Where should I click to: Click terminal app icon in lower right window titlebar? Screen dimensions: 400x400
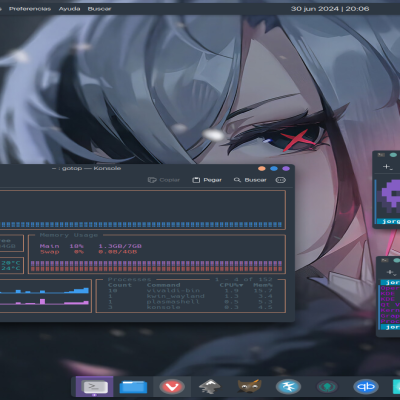pyautogui.click(x=385, y=260)
